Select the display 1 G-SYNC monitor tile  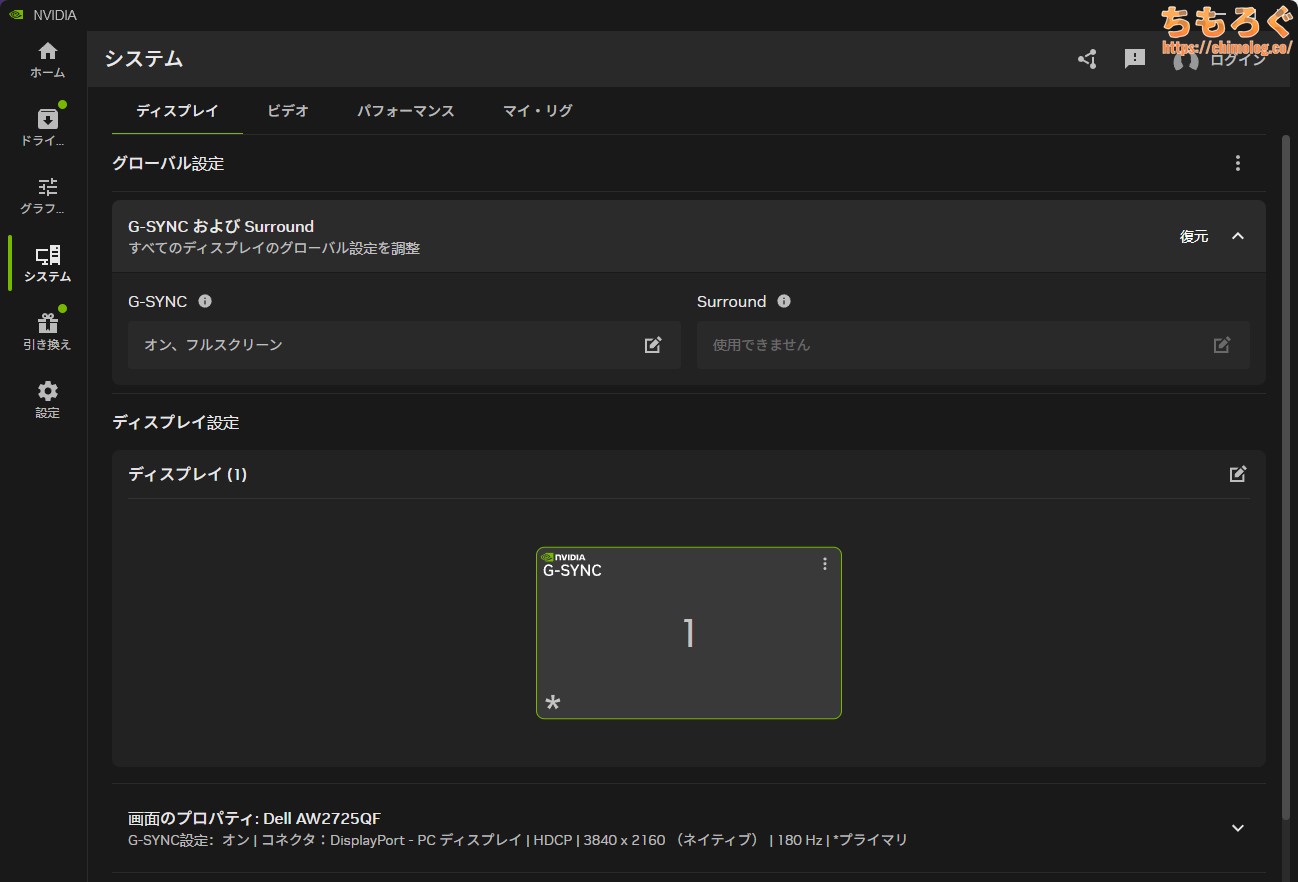click(688, 633)
